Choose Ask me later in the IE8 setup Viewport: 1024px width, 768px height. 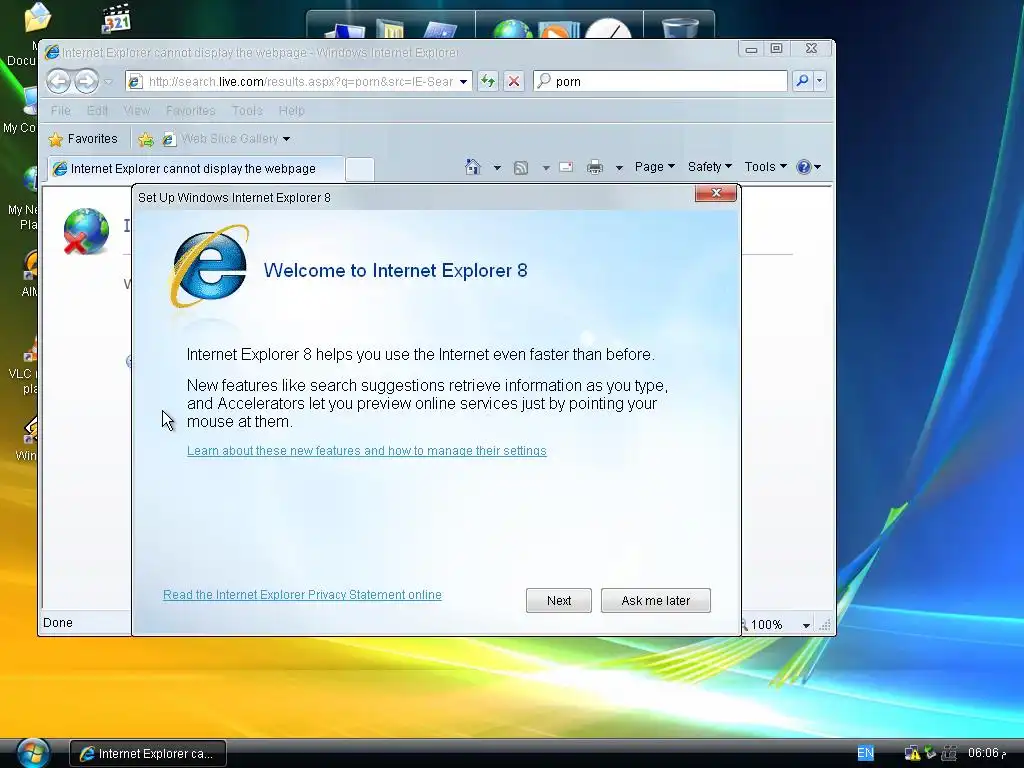[x=655, y=600]
